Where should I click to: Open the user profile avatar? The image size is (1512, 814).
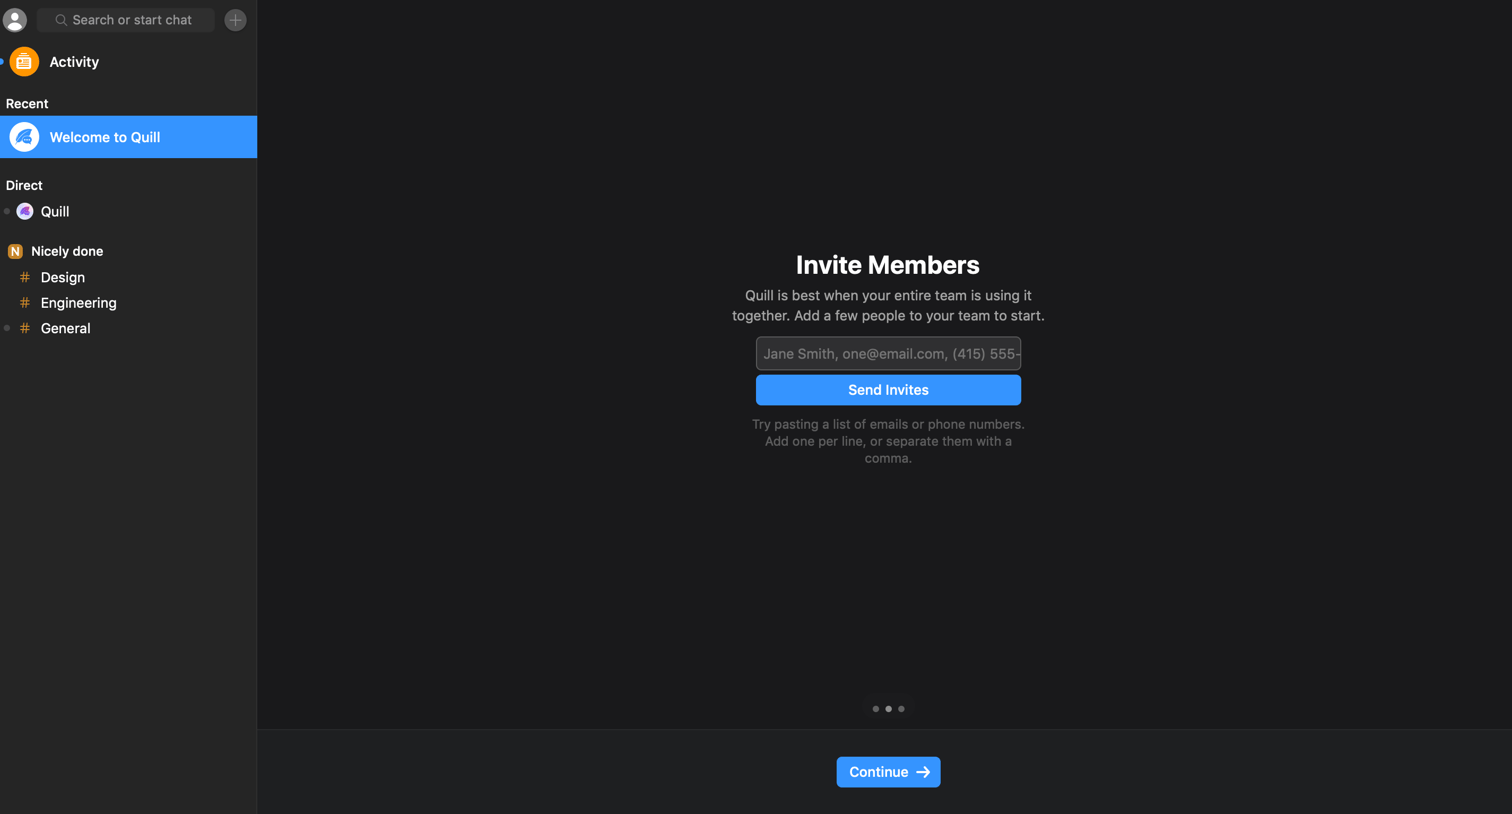pos(15,19)
